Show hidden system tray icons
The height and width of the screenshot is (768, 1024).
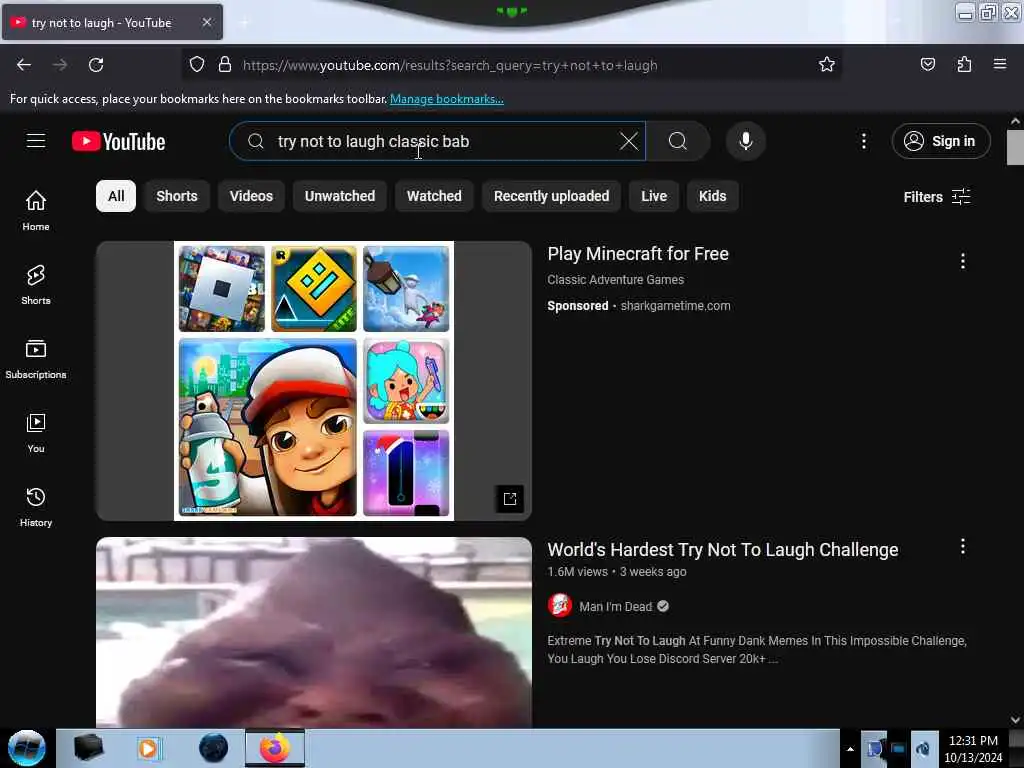[x=850, y=749]
